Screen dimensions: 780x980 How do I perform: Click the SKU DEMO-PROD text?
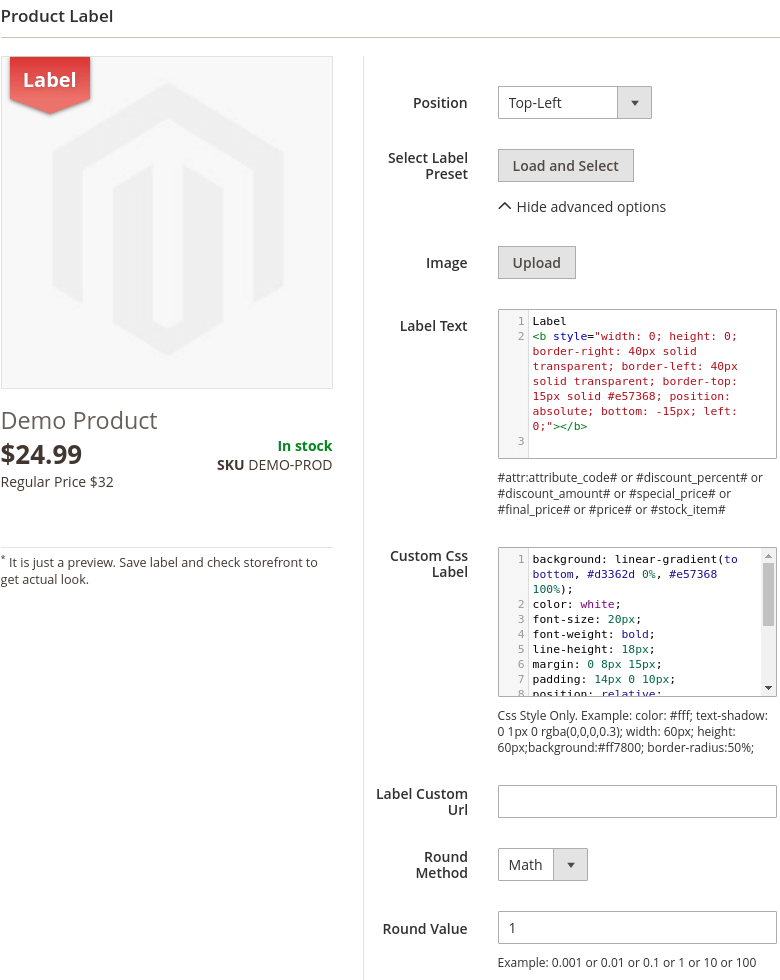pos(274,465)
